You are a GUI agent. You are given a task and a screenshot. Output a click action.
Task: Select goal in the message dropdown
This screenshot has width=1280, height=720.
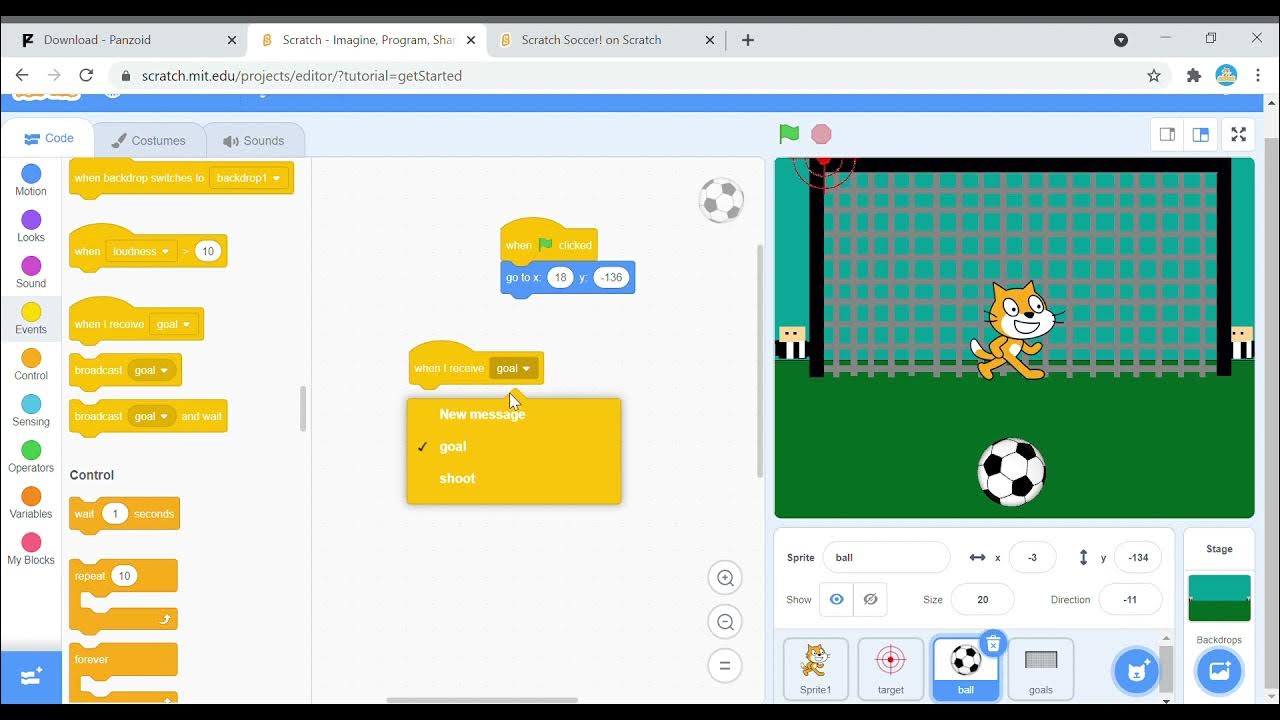[x=453, y=447]
